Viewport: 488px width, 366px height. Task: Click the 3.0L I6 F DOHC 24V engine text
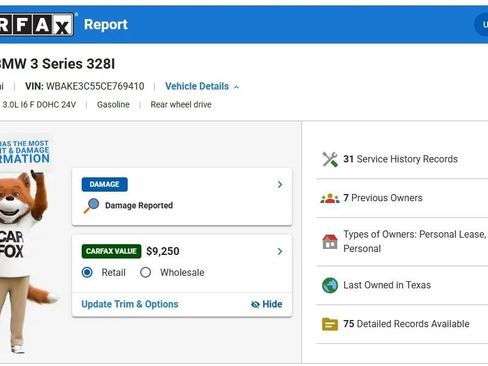pyautogui.click(x=39, y=105)
